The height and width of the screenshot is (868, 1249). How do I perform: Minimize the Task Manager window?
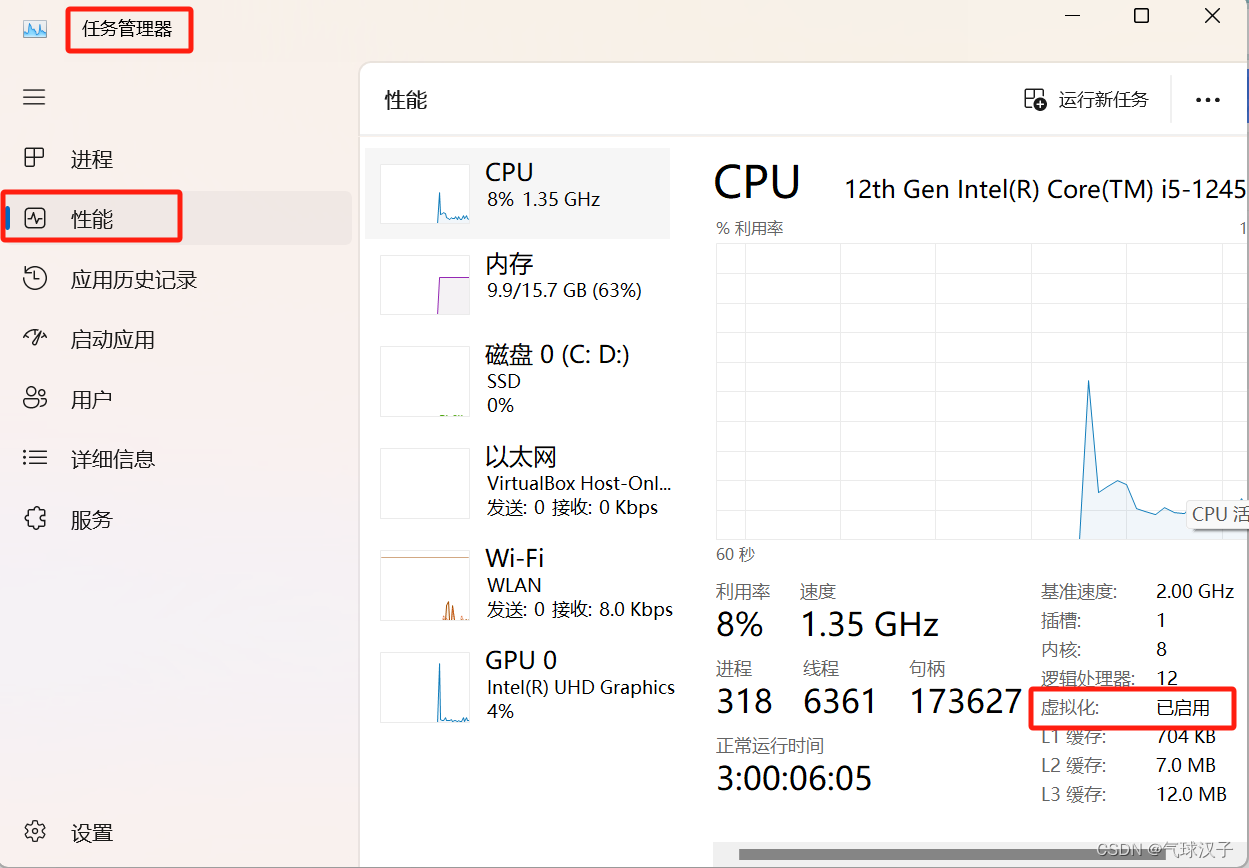coord(1072,16)
